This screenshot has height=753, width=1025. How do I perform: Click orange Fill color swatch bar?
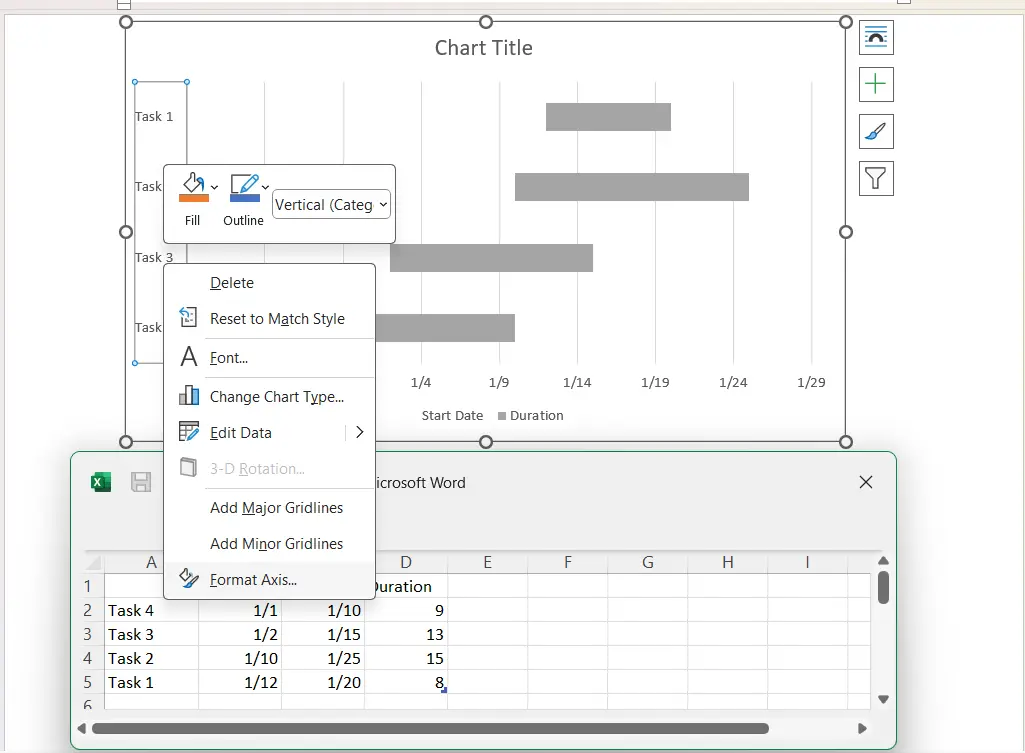pyautogui.click(x=194, y=198)
